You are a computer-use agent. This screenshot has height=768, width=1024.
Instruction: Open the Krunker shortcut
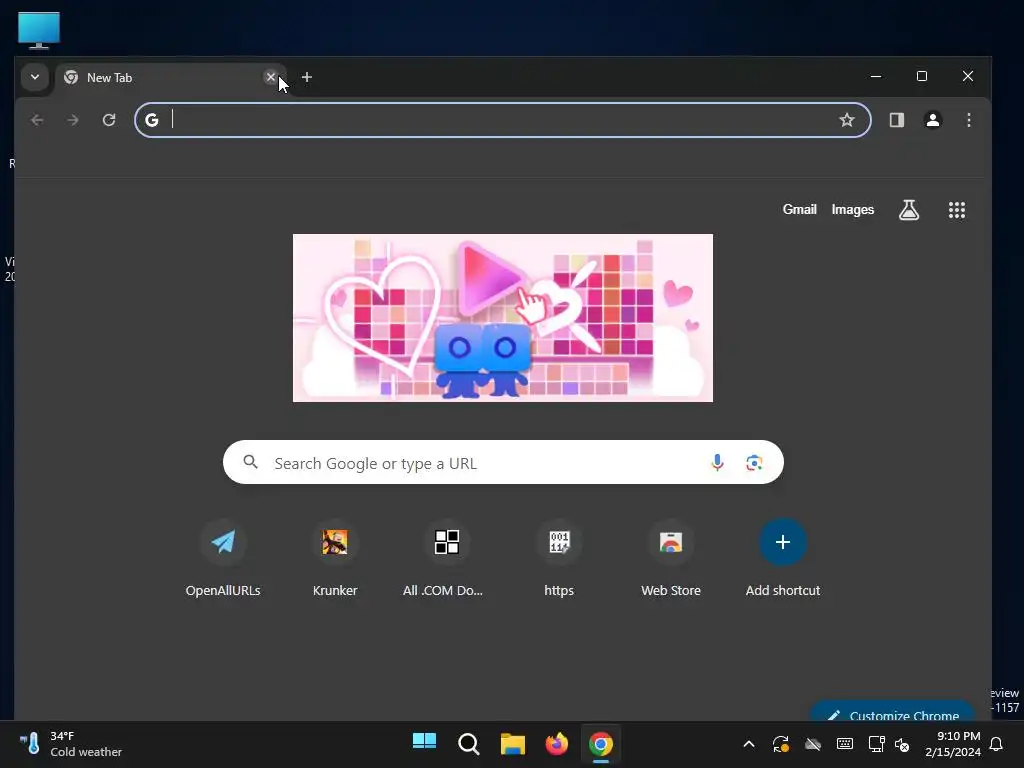(x=334, y=559)
